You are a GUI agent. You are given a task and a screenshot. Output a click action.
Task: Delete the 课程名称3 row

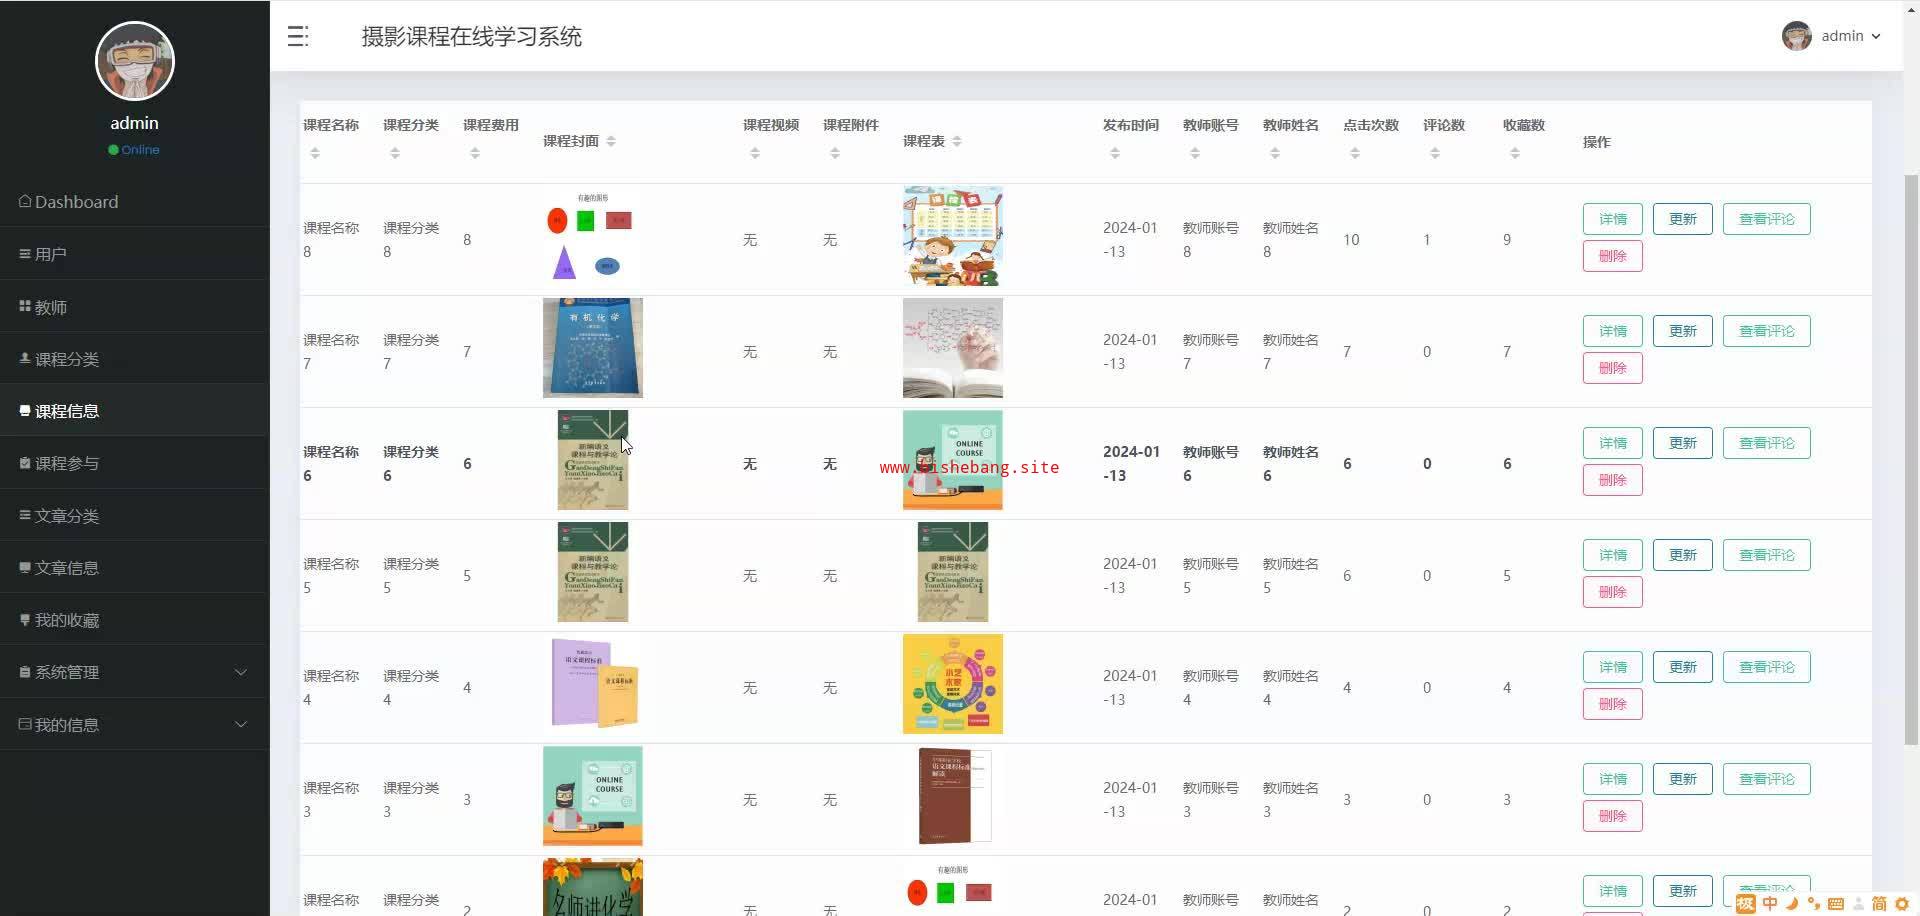(1612, 816)
